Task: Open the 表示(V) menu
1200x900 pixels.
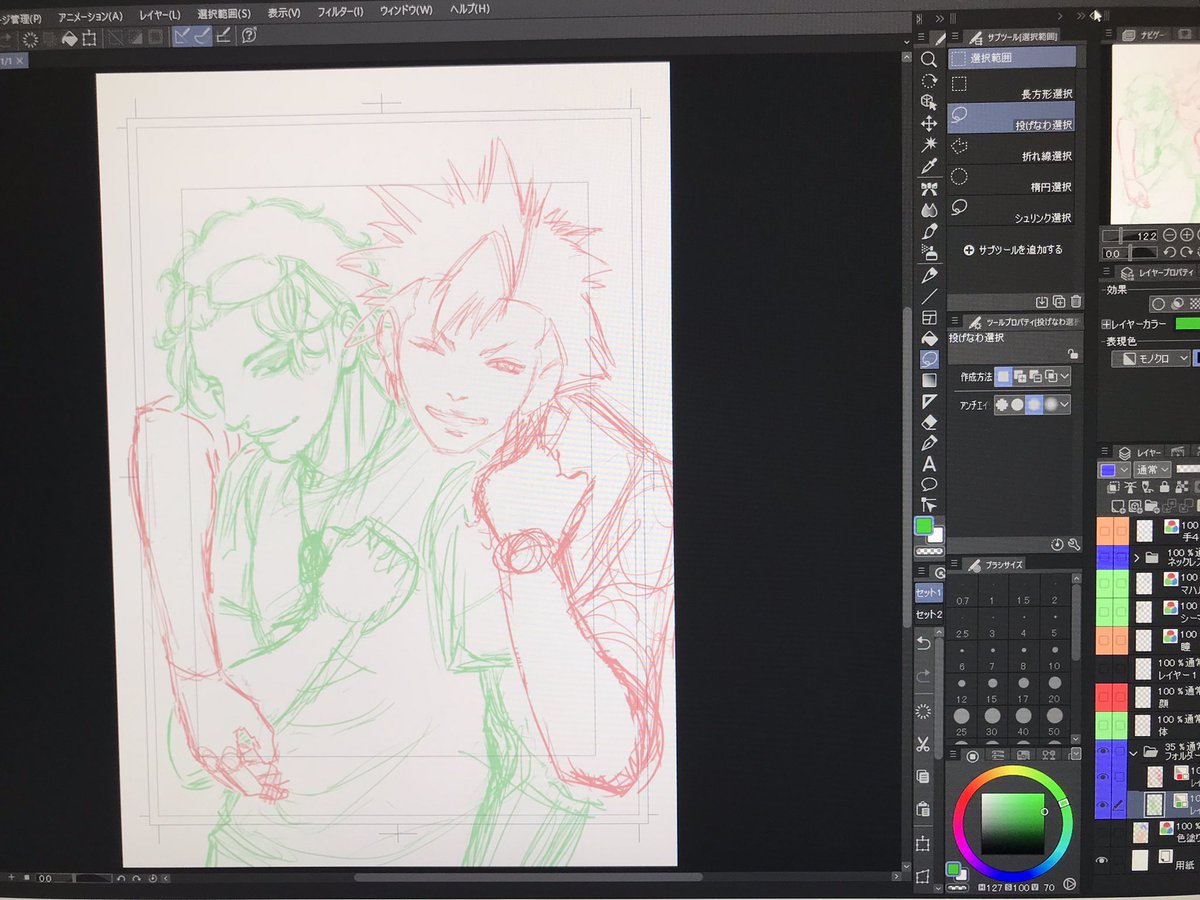Action: pyautogui.click(x=284, y=12)
